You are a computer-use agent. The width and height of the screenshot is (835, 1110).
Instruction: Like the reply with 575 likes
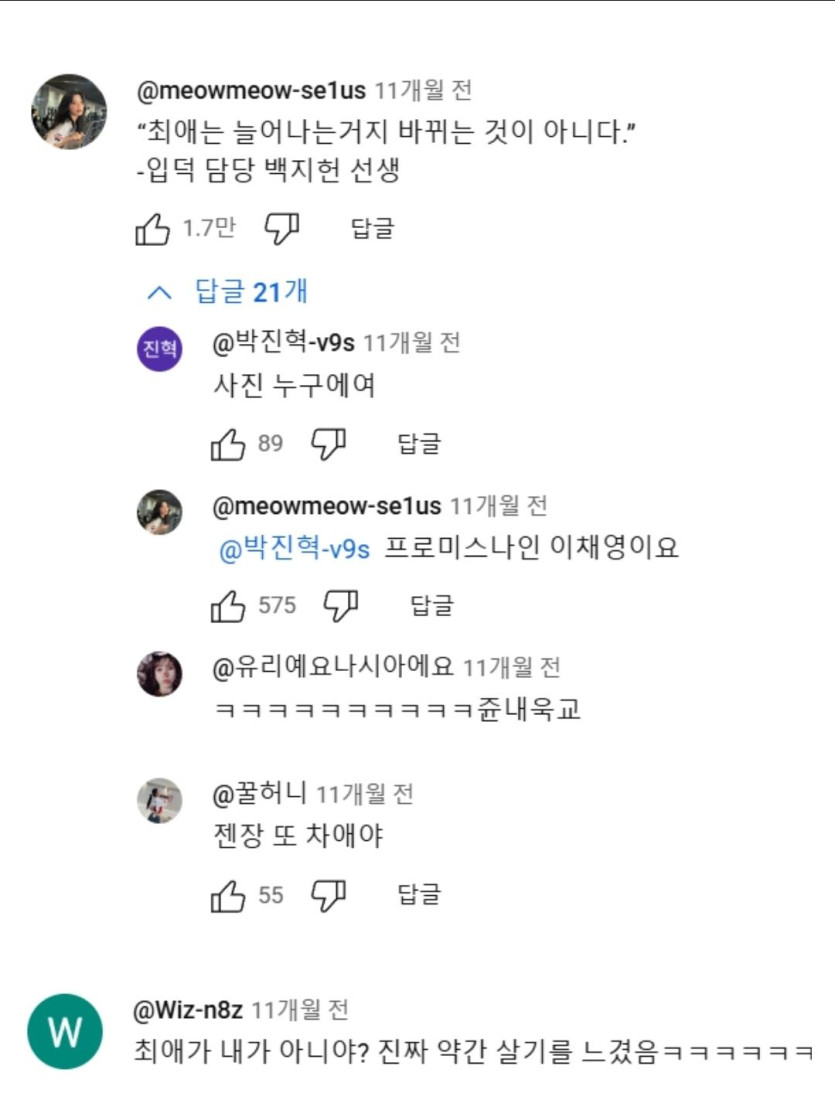229,605
